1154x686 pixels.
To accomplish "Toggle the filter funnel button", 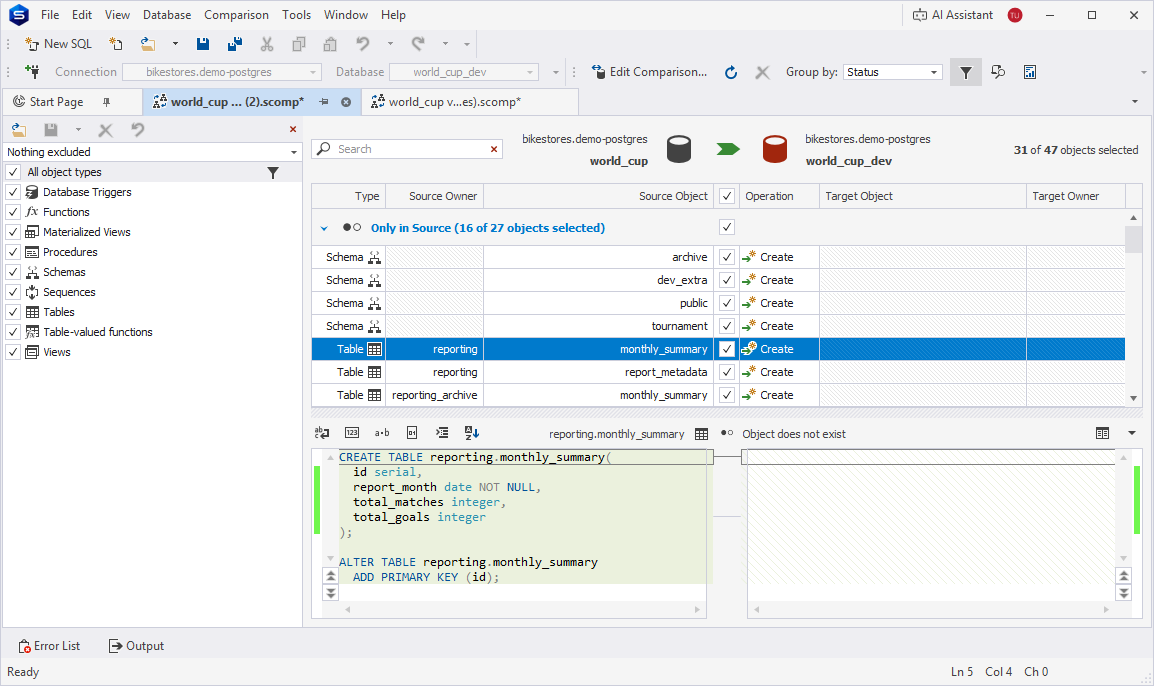I will coord(966,72).
